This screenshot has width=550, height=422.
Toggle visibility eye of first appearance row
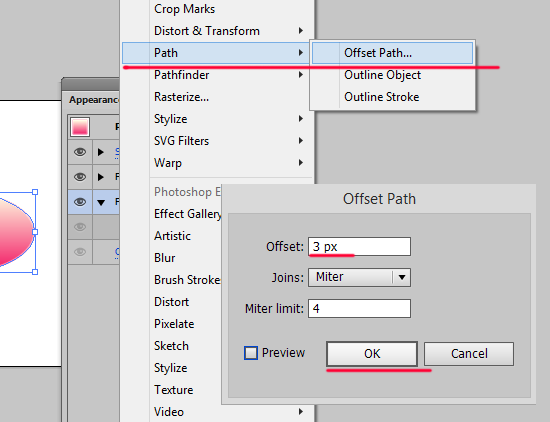80,152
